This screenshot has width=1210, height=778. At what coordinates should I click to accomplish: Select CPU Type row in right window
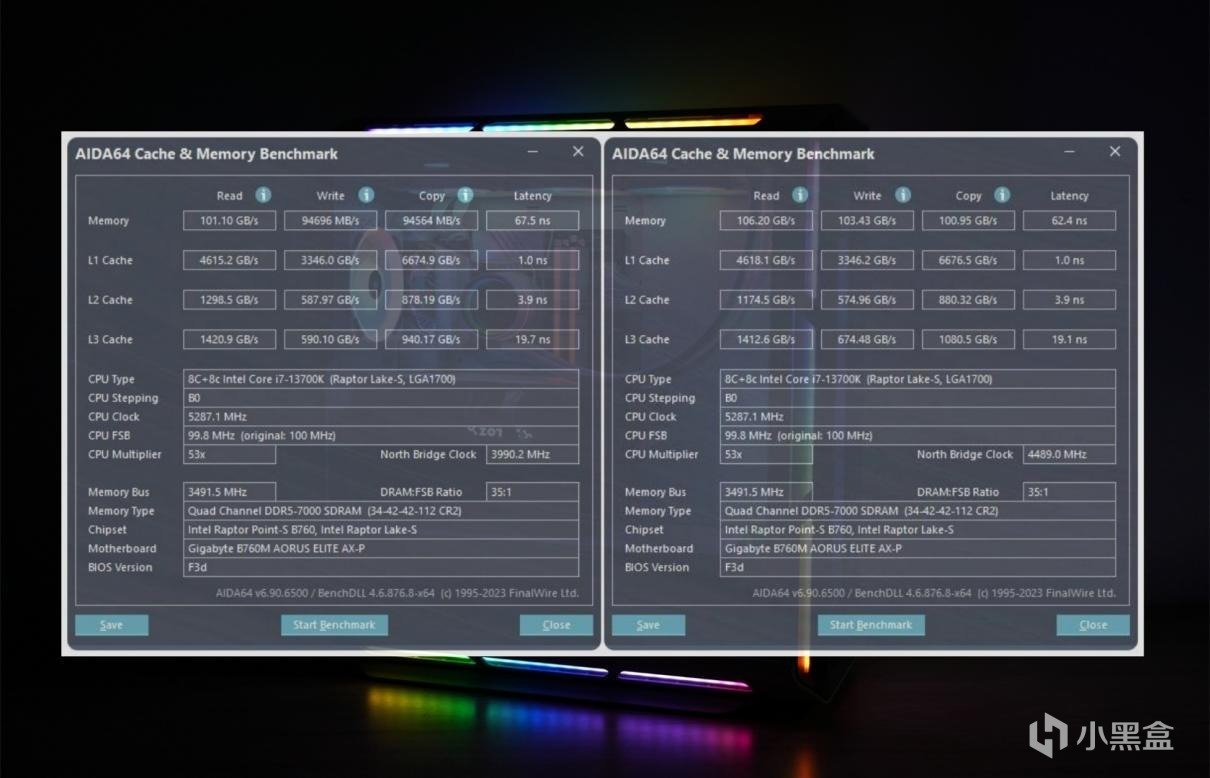(918, 379)
